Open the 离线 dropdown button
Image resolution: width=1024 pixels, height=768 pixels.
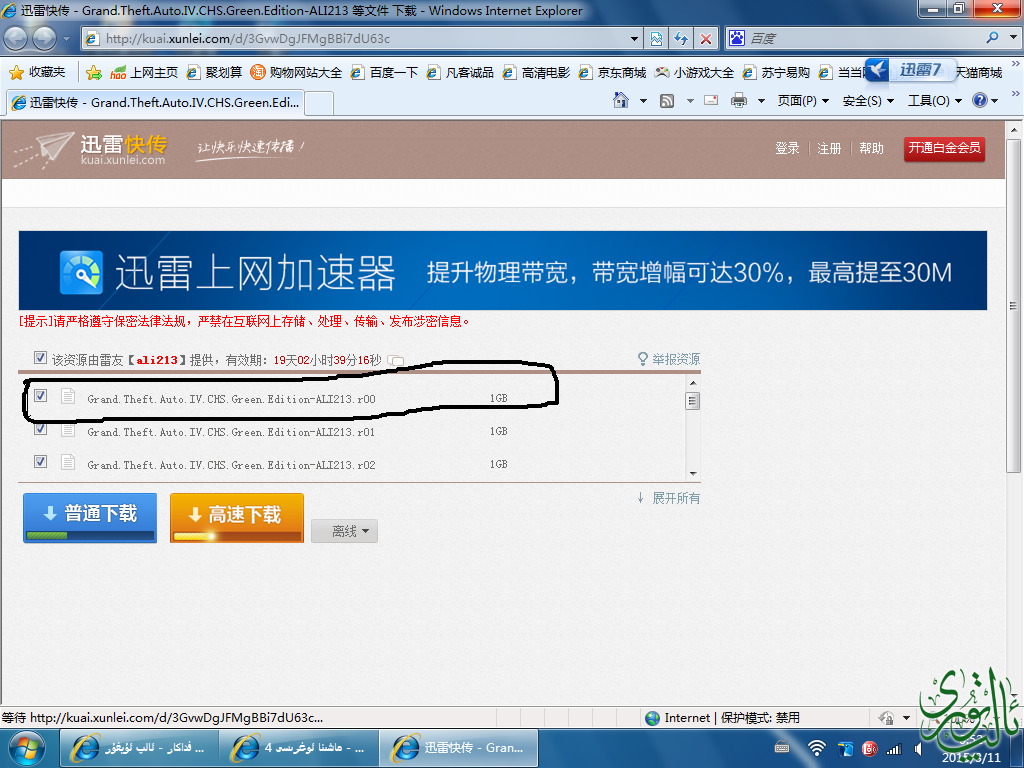[344, 531]
